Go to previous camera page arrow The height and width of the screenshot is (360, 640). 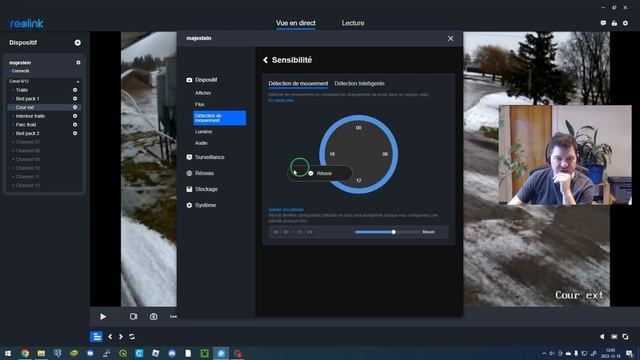click(x=110, y=337)
